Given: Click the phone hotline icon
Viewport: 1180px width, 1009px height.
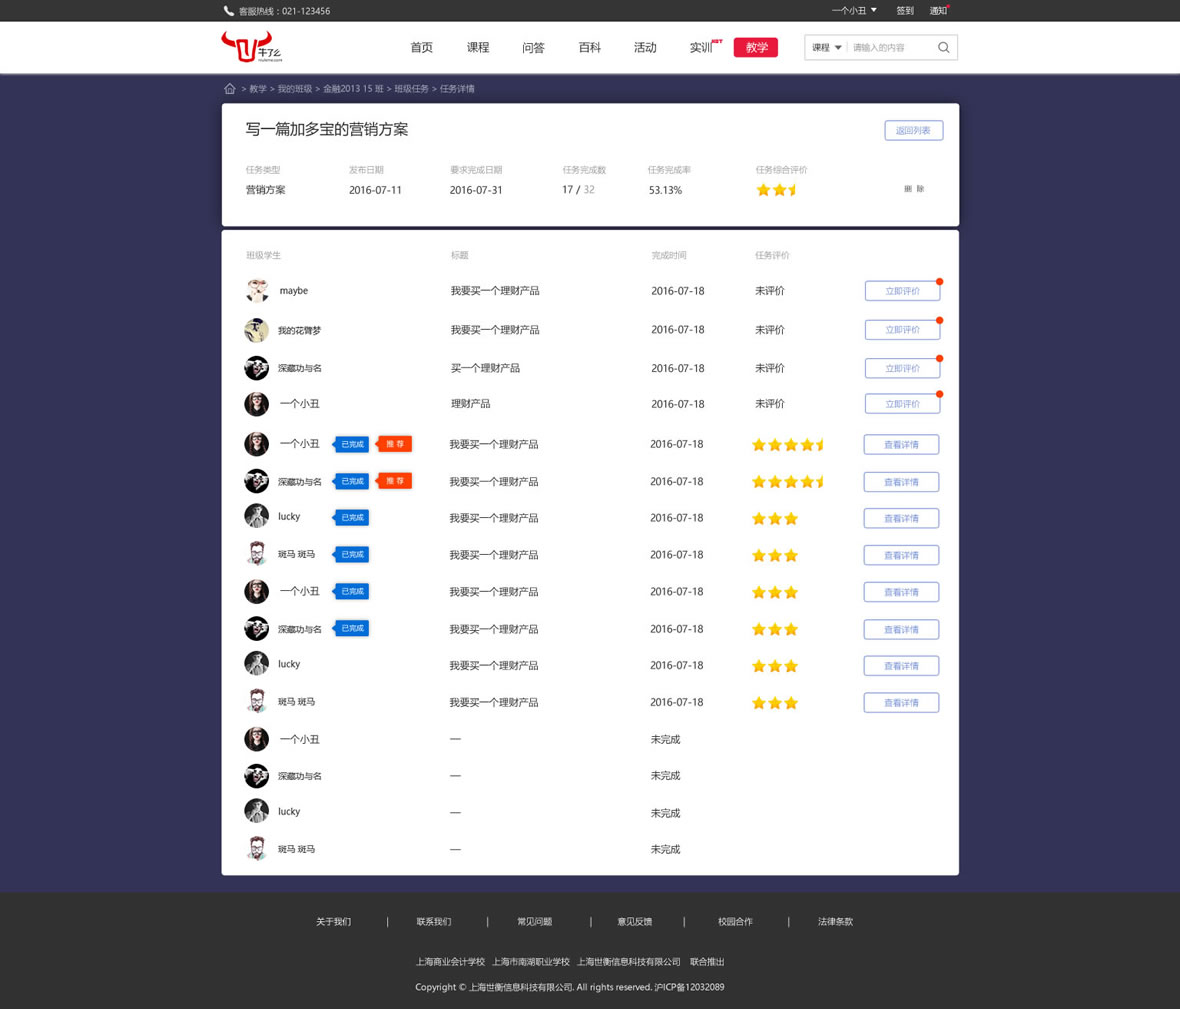Looking at the screenshot, I should click(228, 11).
